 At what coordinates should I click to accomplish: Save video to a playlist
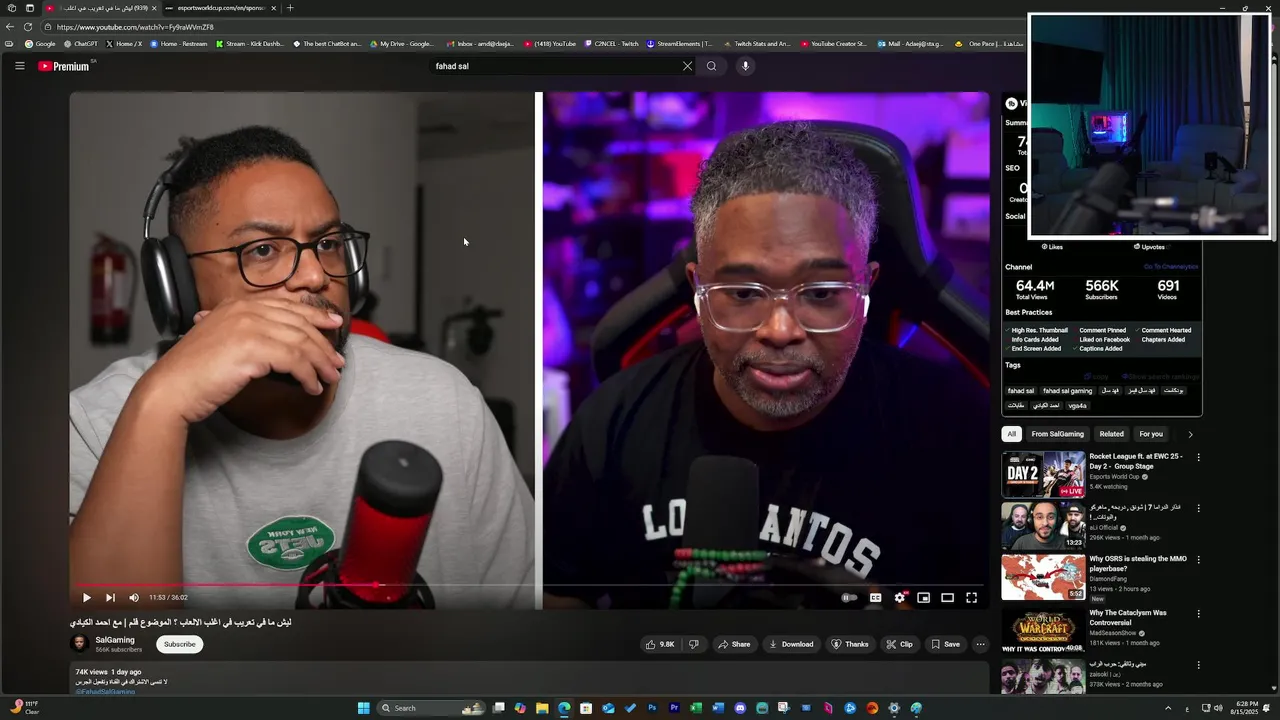pos(945,644)
